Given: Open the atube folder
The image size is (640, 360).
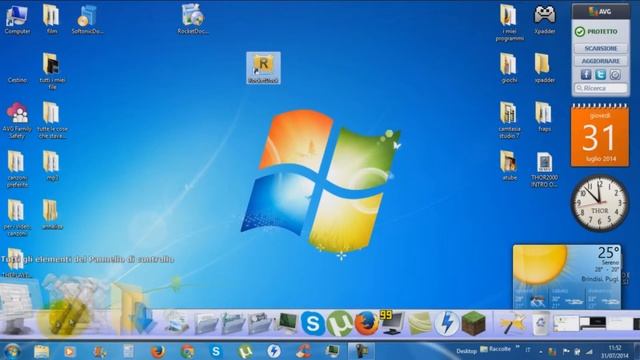Looking at the screenshot, I should tap(509, 166).
